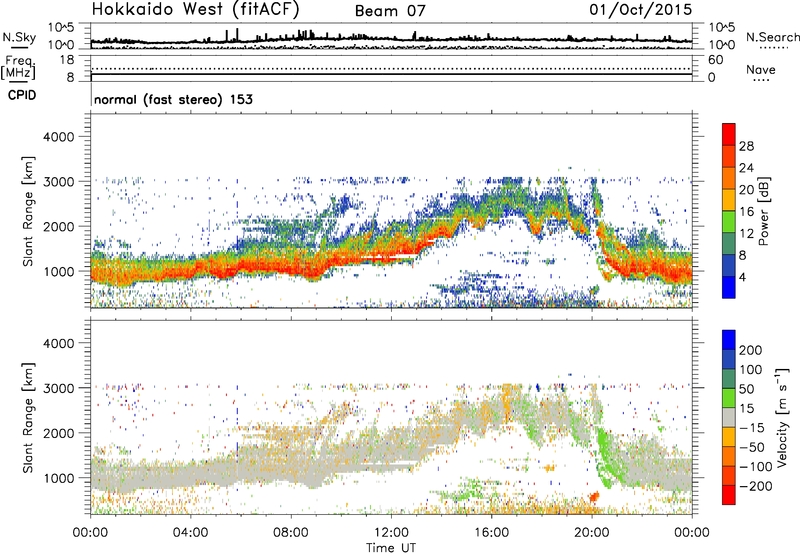Click the "16:00" time tick label

tap(491, 533)
